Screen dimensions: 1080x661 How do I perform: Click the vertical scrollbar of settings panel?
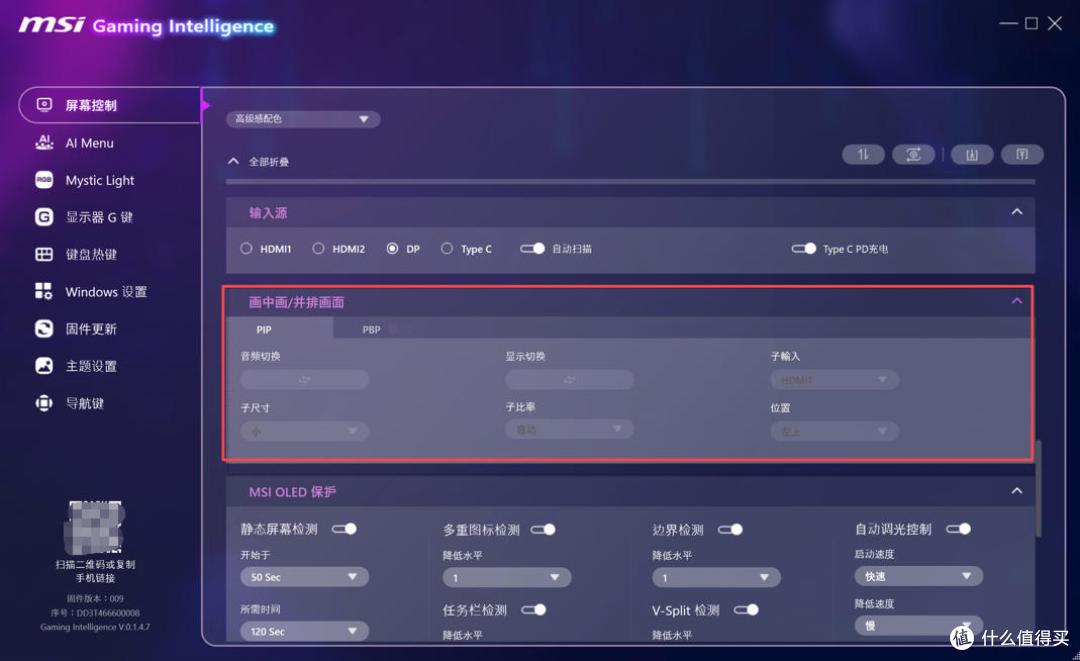pos(1038,488)
